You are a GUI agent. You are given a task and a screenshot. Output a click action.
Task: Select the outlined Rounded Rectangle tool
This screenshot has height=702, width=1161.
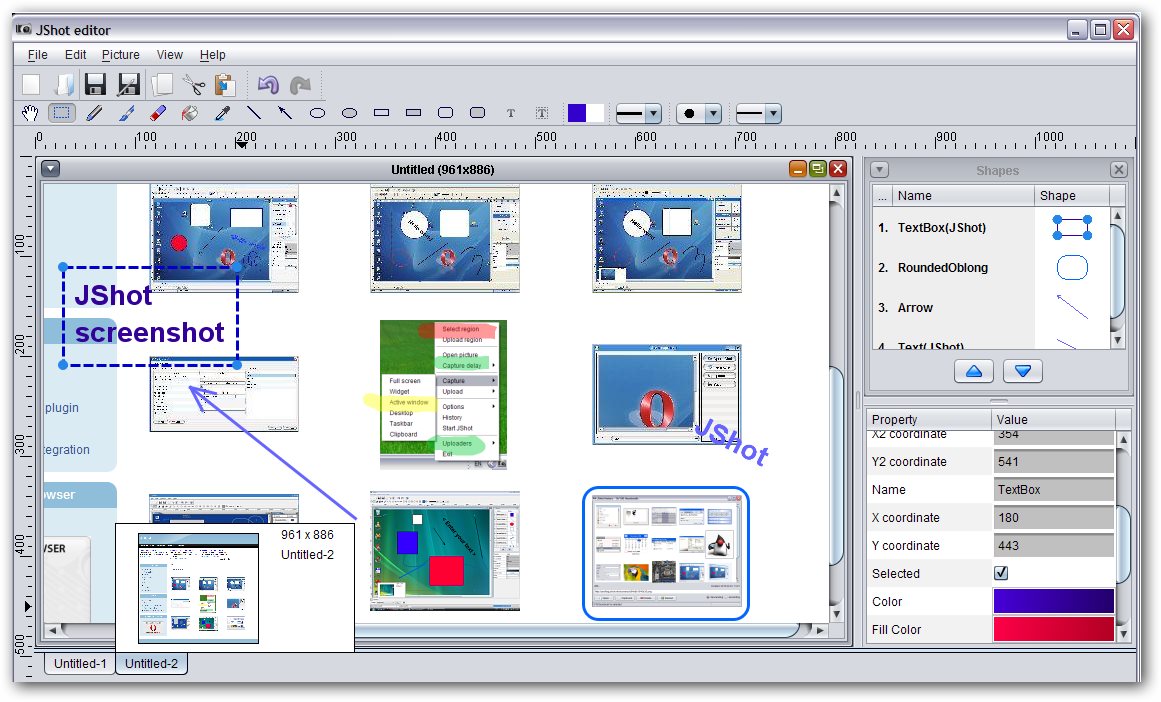(446, 113)
